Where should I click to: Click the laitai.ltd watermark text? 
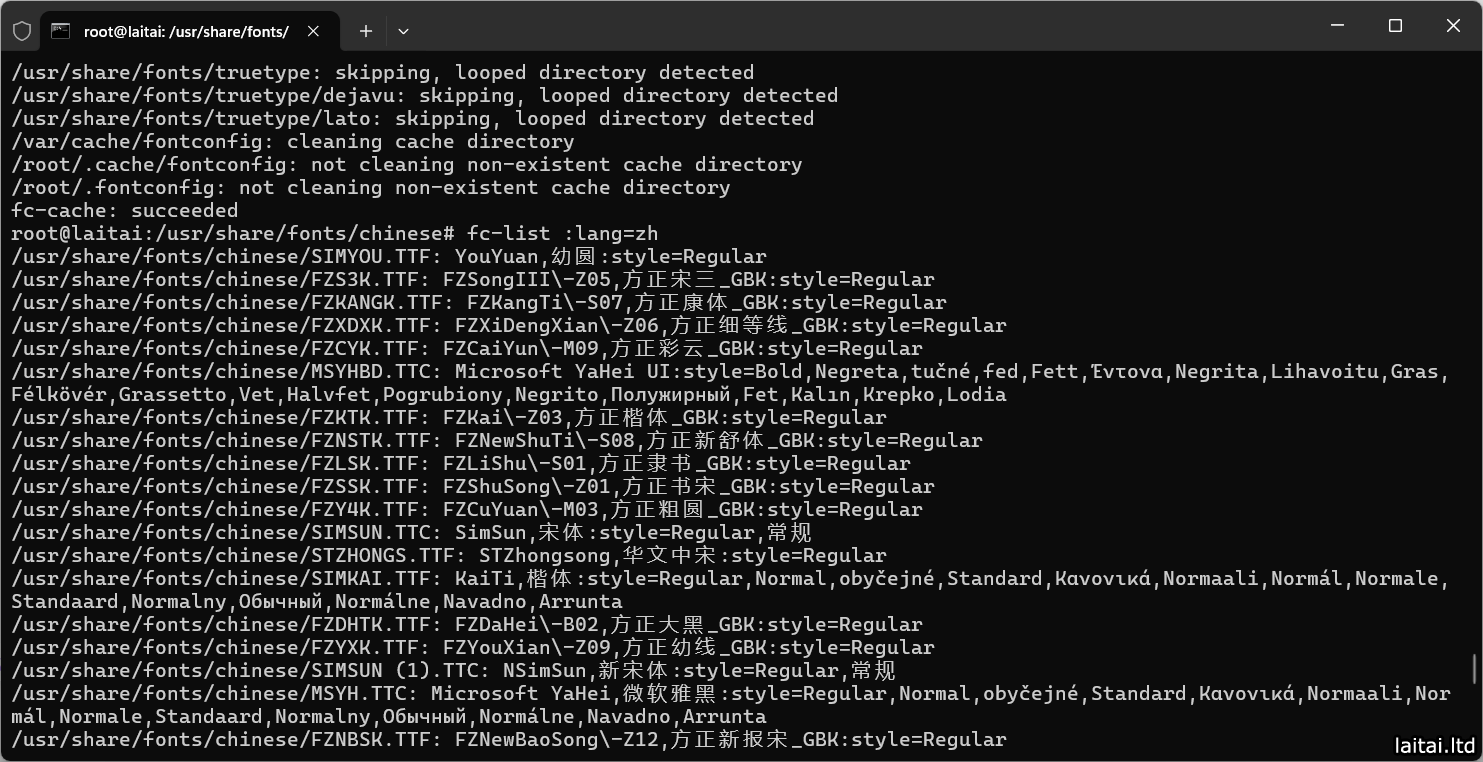(x=1434, y=744)
